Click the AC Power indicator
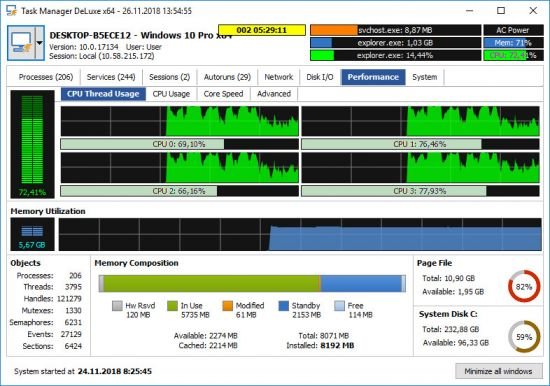 (x=513, y=30)
